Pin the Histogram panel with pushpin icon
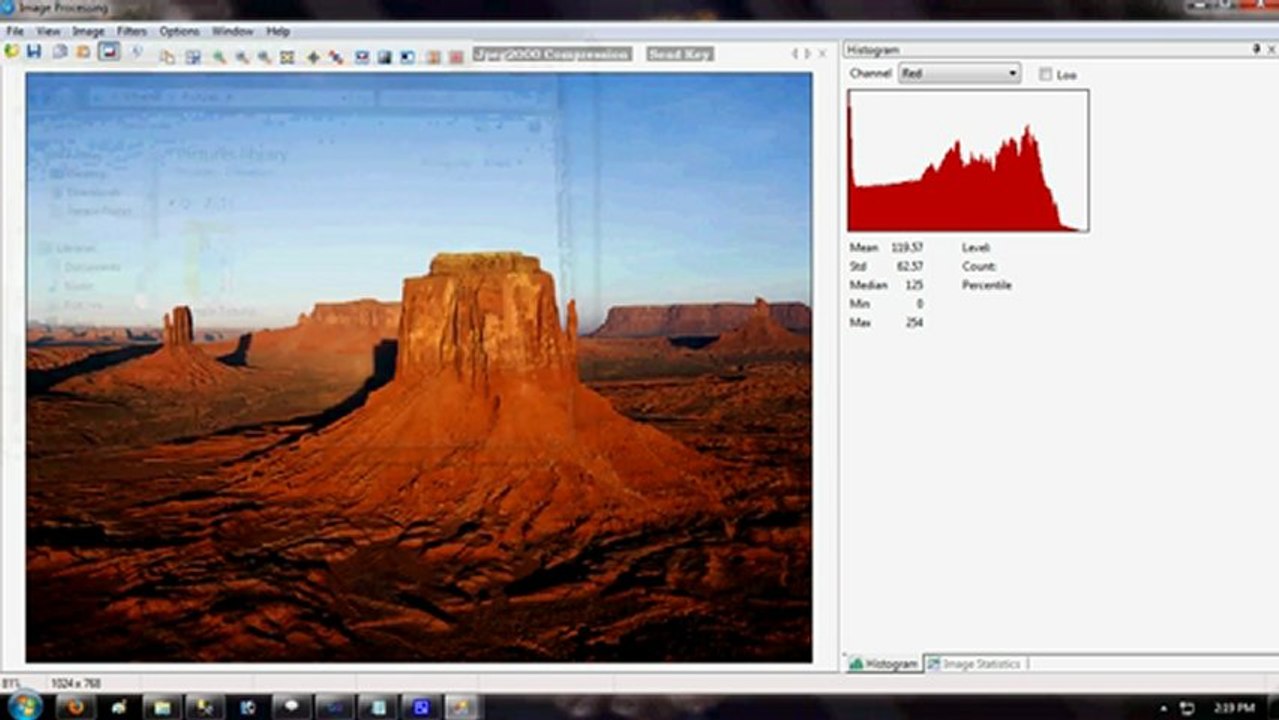1279x720 pixels. [1256, 49]
